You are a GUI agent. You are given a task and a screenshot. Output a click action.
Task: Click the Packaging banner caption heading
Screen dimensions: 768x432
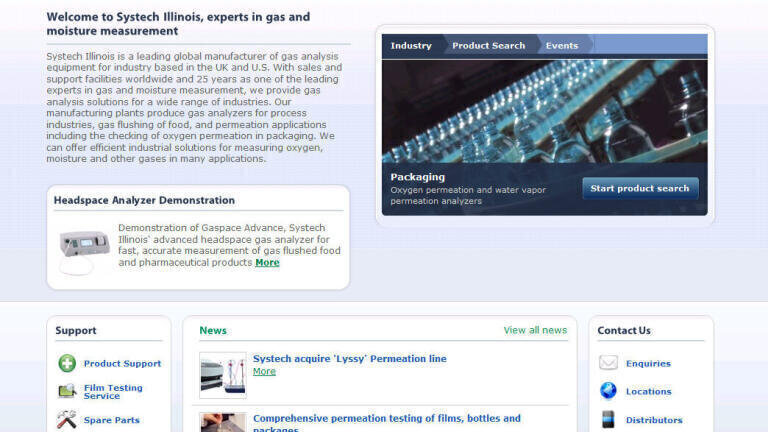tap(417, 177)
